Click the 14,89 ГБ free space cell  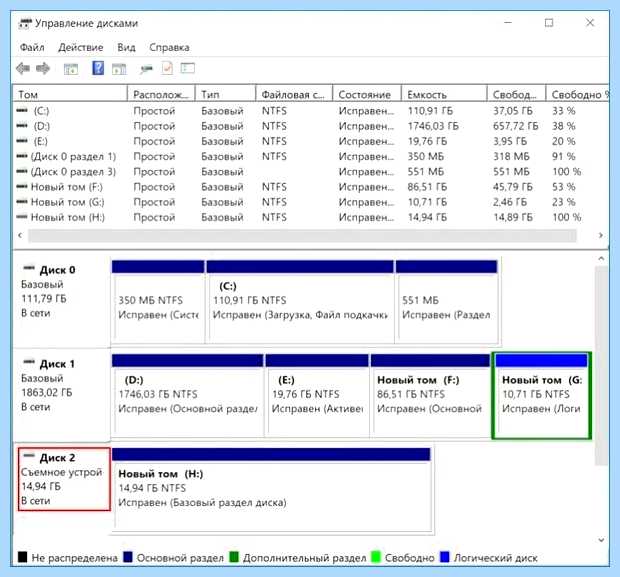[512, 217]
